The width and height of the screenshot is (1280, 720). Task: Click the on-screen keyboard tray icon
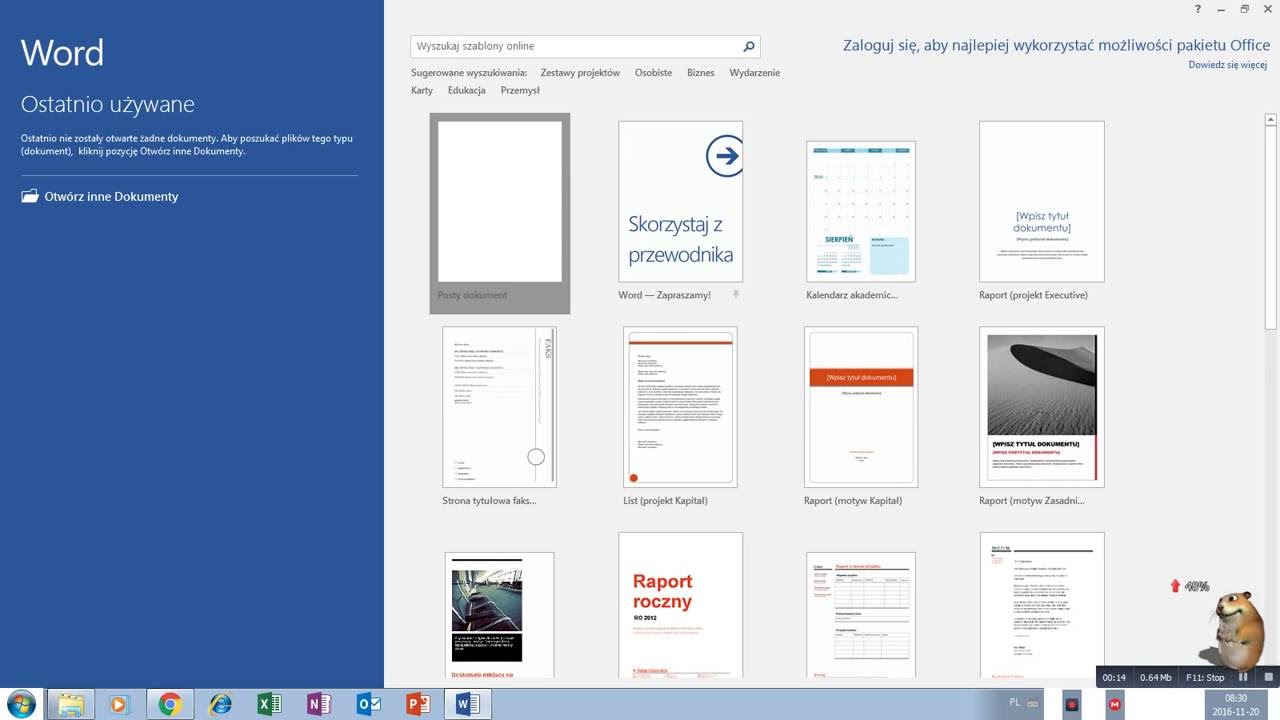click(1034, 704)
